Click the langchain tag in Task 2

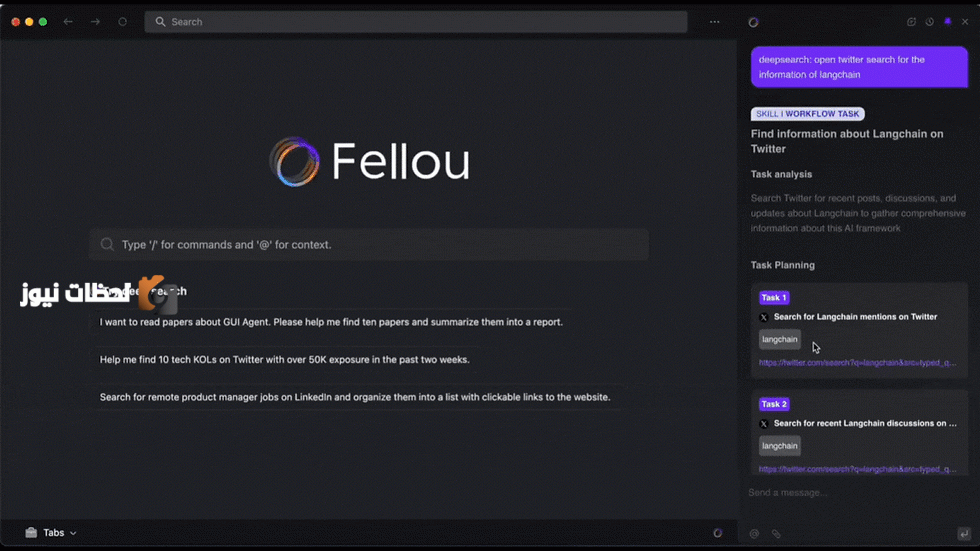(779, 446)
